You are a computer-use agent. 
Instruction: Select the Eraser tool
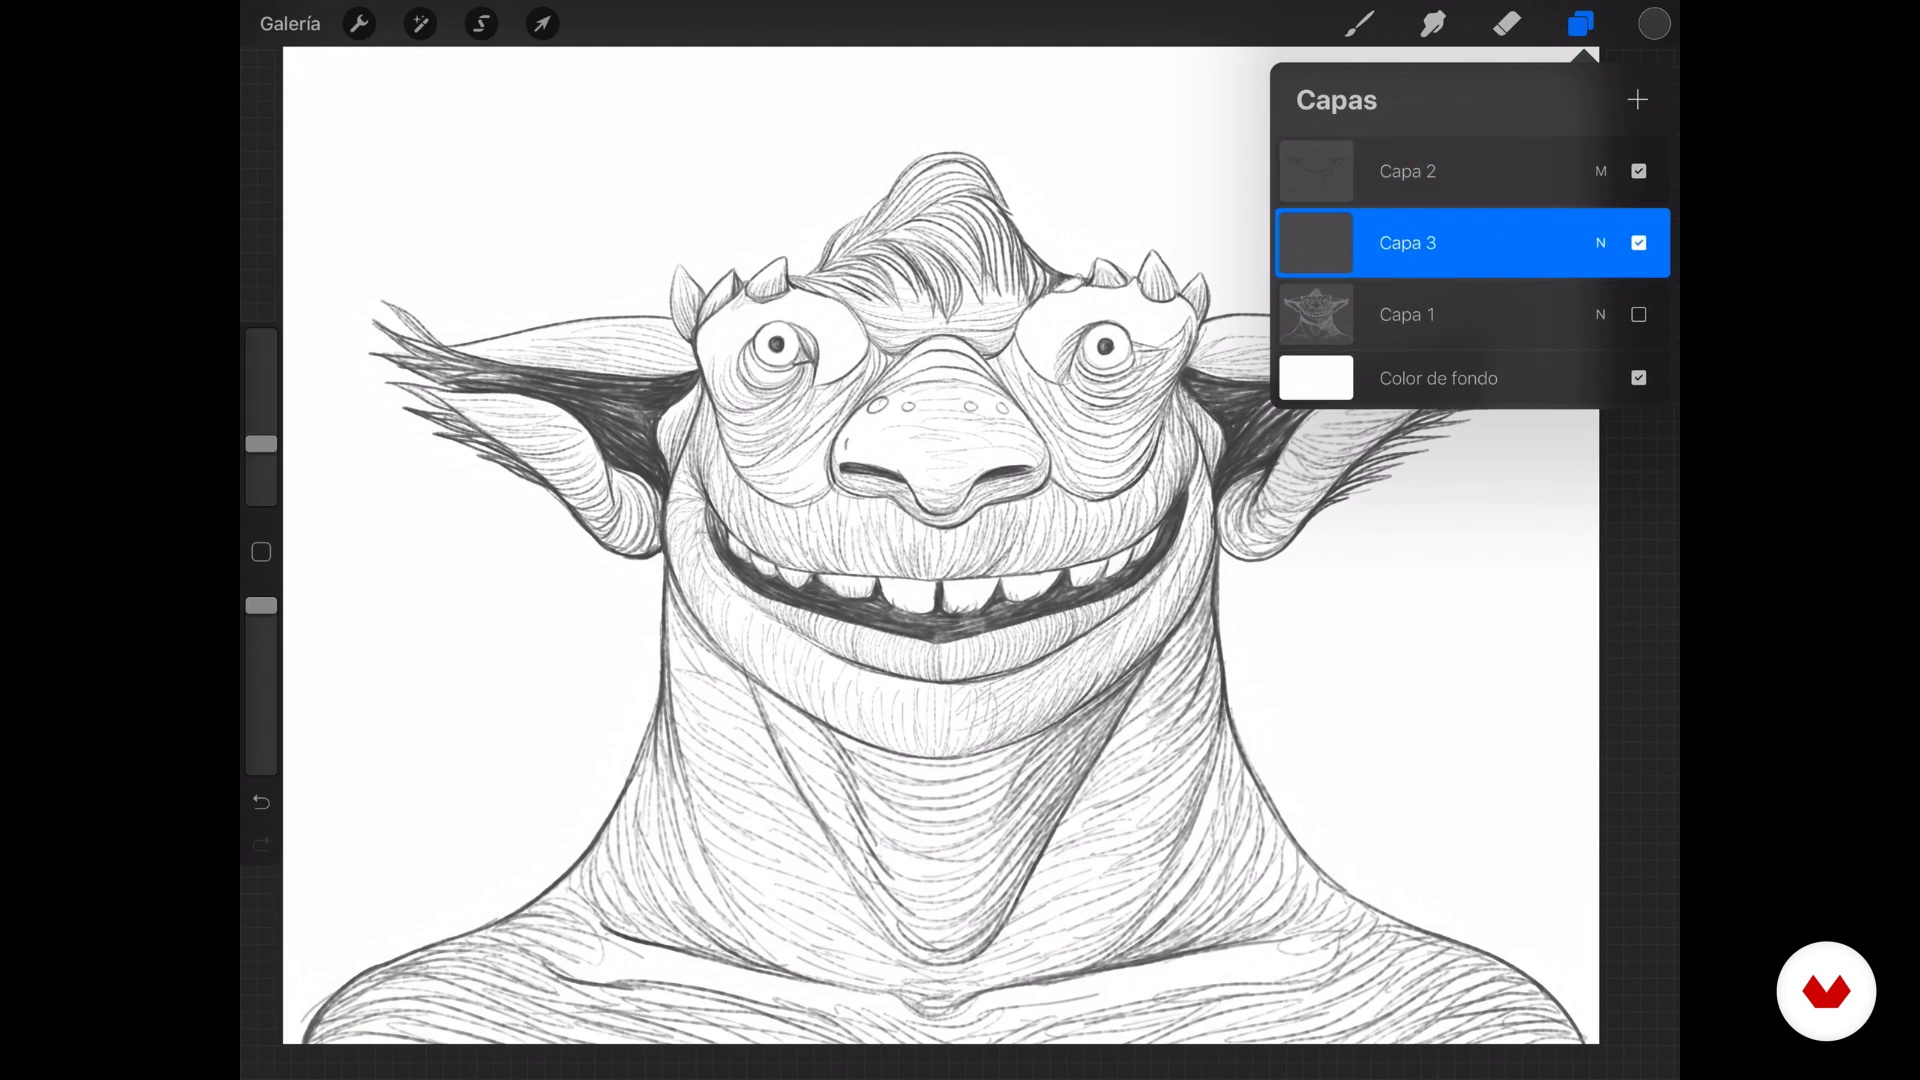(1507, 23)
